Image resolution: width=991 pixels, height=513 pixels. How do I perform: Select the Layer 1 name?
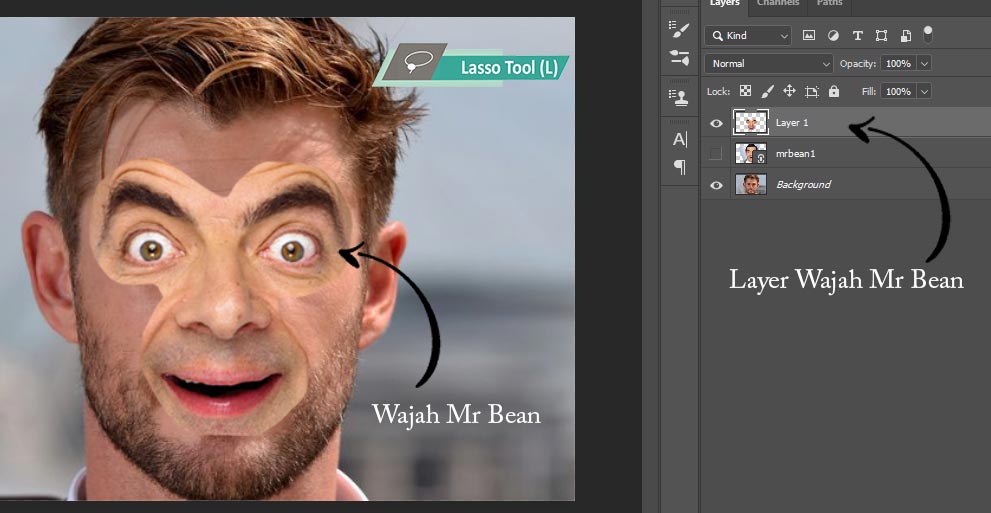792,123
